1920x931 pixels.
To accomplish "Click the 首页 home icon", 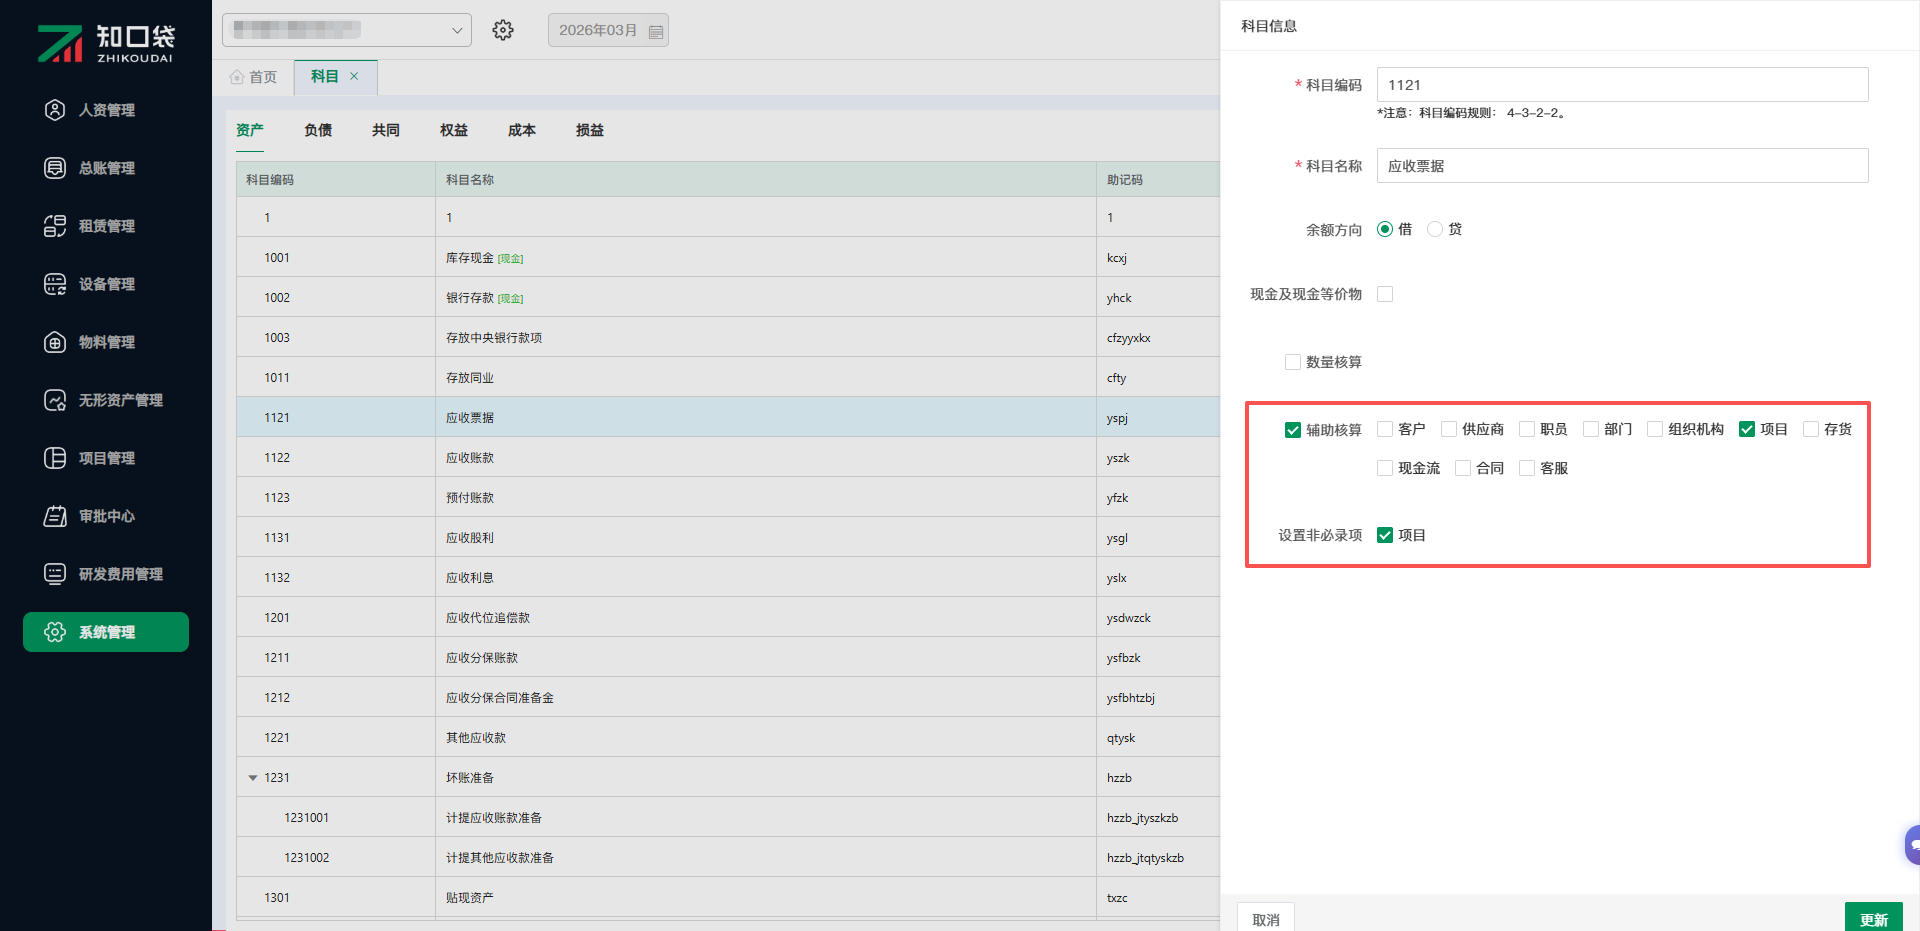I will click(237, 77).
